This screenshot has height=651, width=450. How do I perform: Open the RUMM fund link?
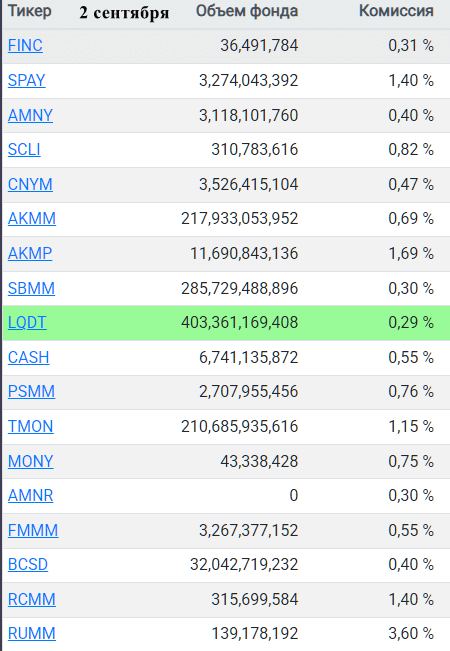[x=32, y=634]
